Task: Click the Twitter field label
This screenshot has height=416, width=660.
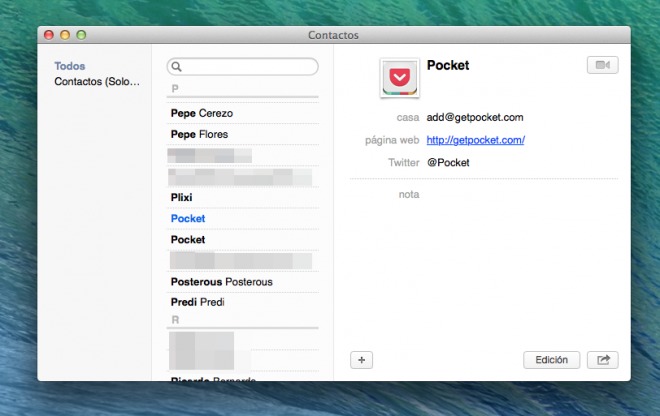Action: pyautogui.click(x=404, y=163)
